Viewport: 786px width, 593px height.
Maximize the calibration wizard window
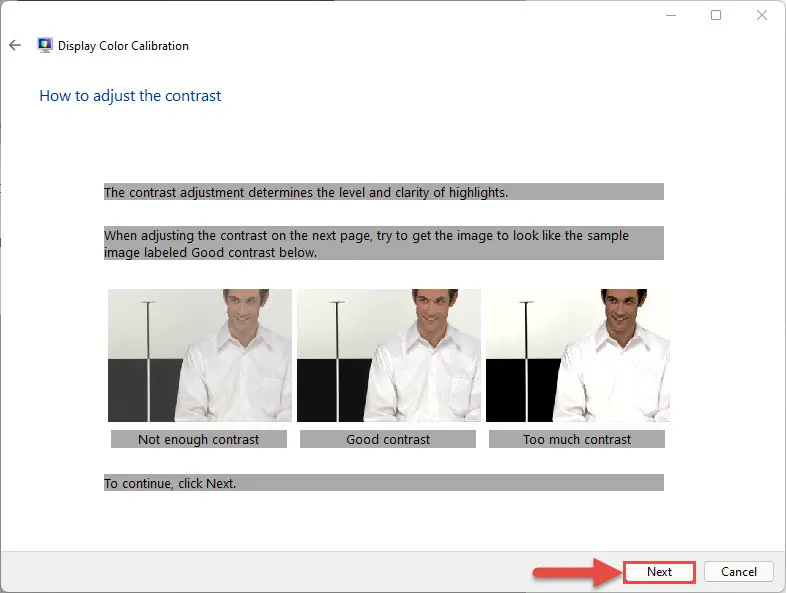716,15
